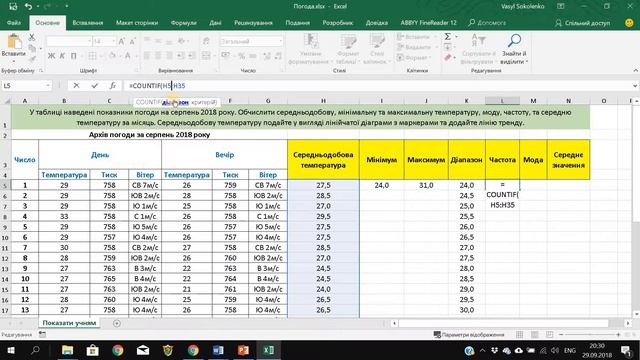Open PowerPoint from the taskbar

point(243,350)
